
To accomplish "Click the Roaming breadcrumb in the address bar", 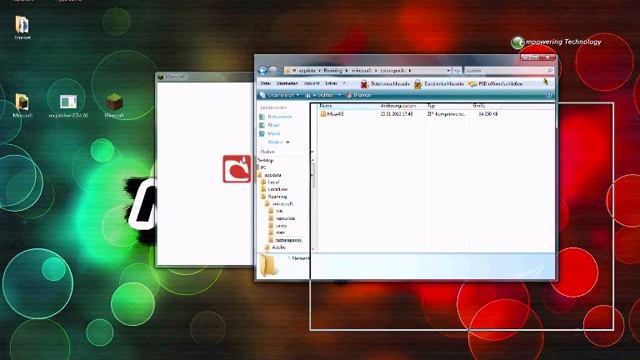I will [x=333, y=71].
